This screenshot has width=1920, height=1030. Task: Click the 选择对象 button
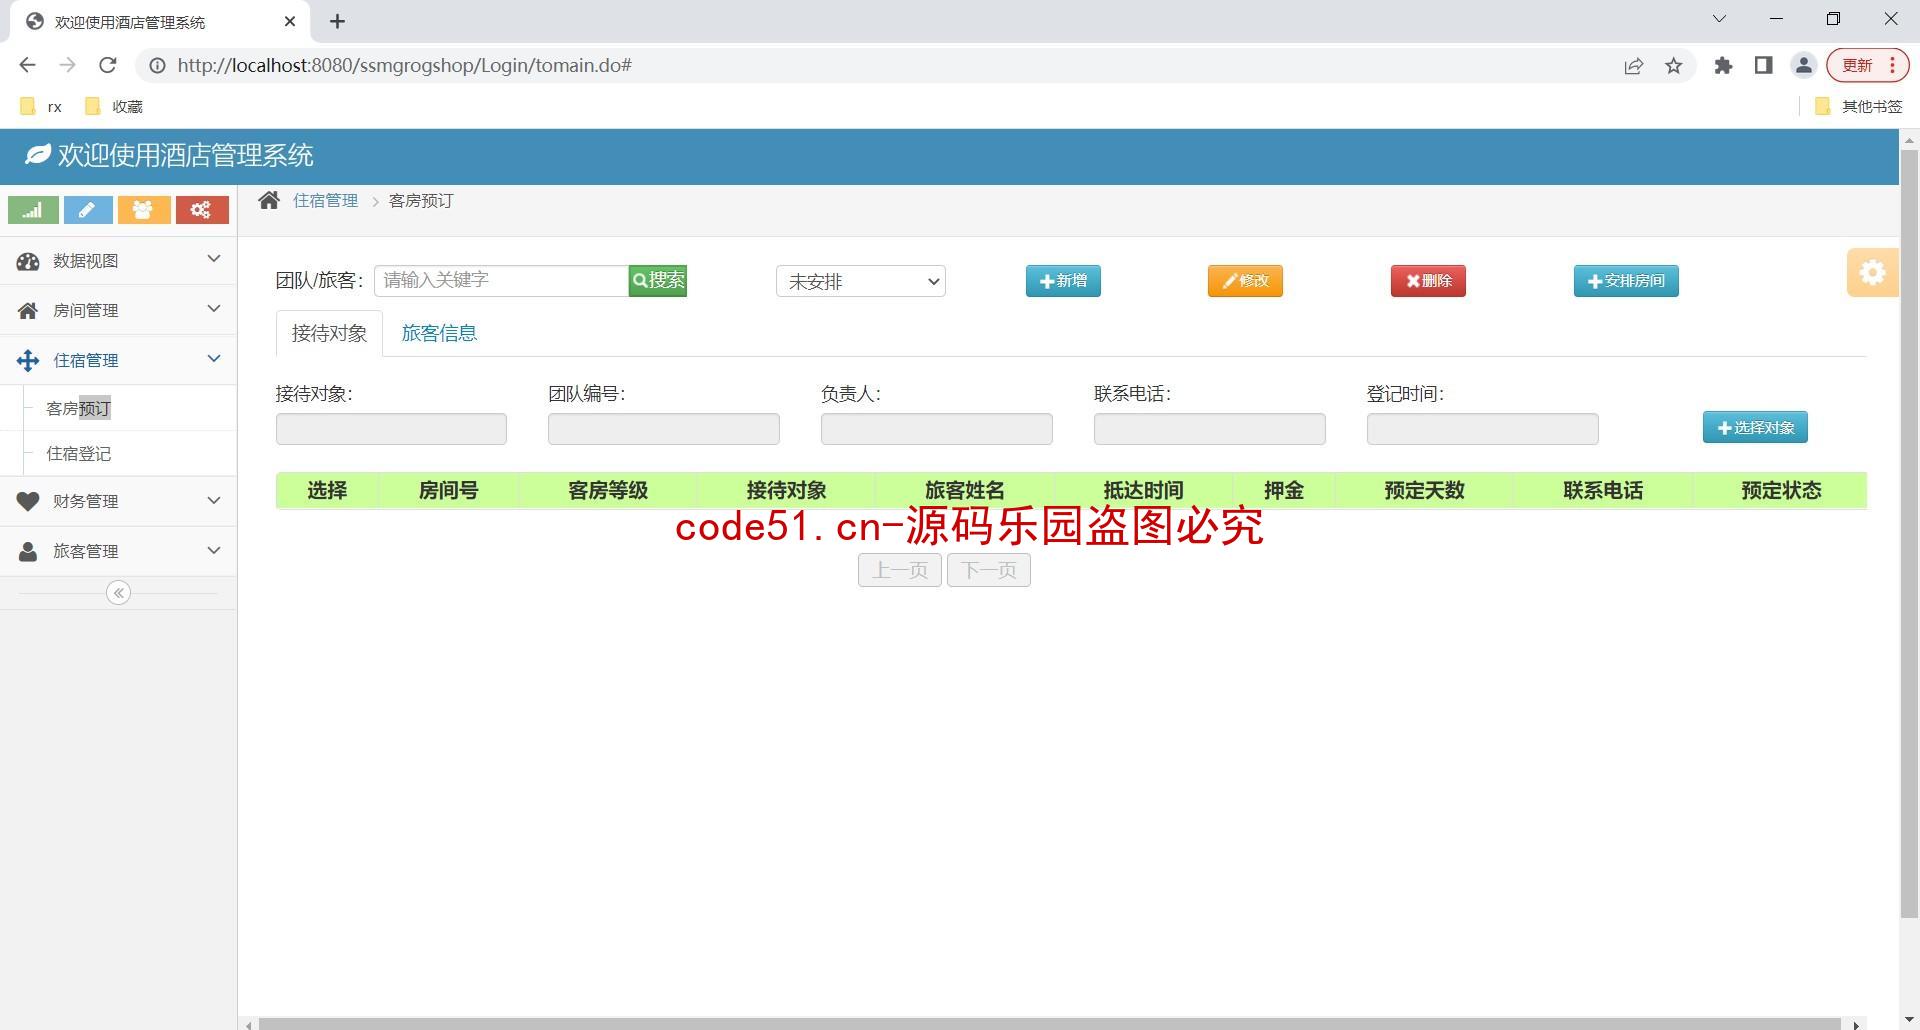click(x=1755, y=427)
